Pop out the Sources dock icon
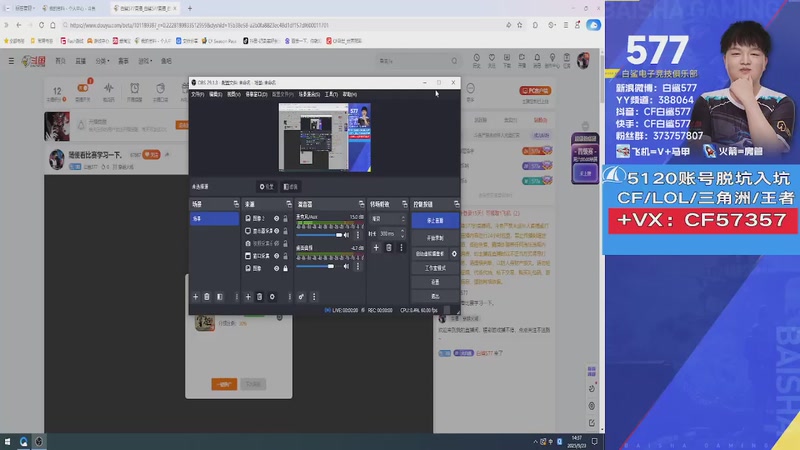 [289, 204]
